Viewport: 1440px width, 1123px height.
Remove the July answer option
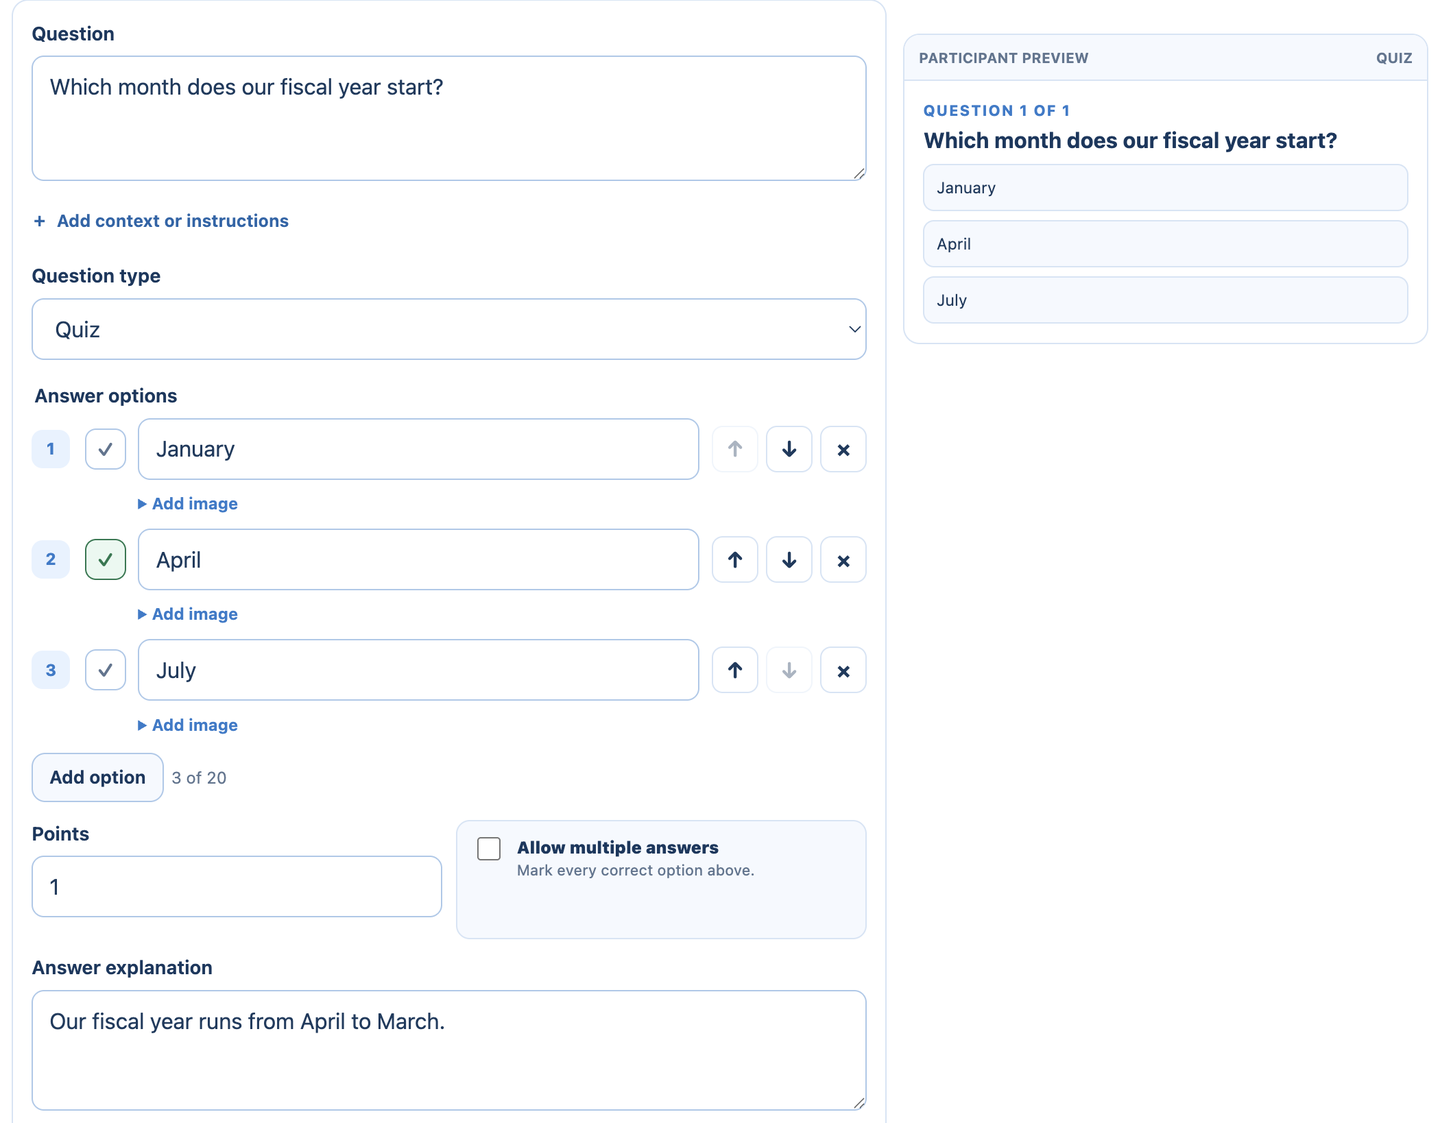pyautogui.click(x=843, y=670)
